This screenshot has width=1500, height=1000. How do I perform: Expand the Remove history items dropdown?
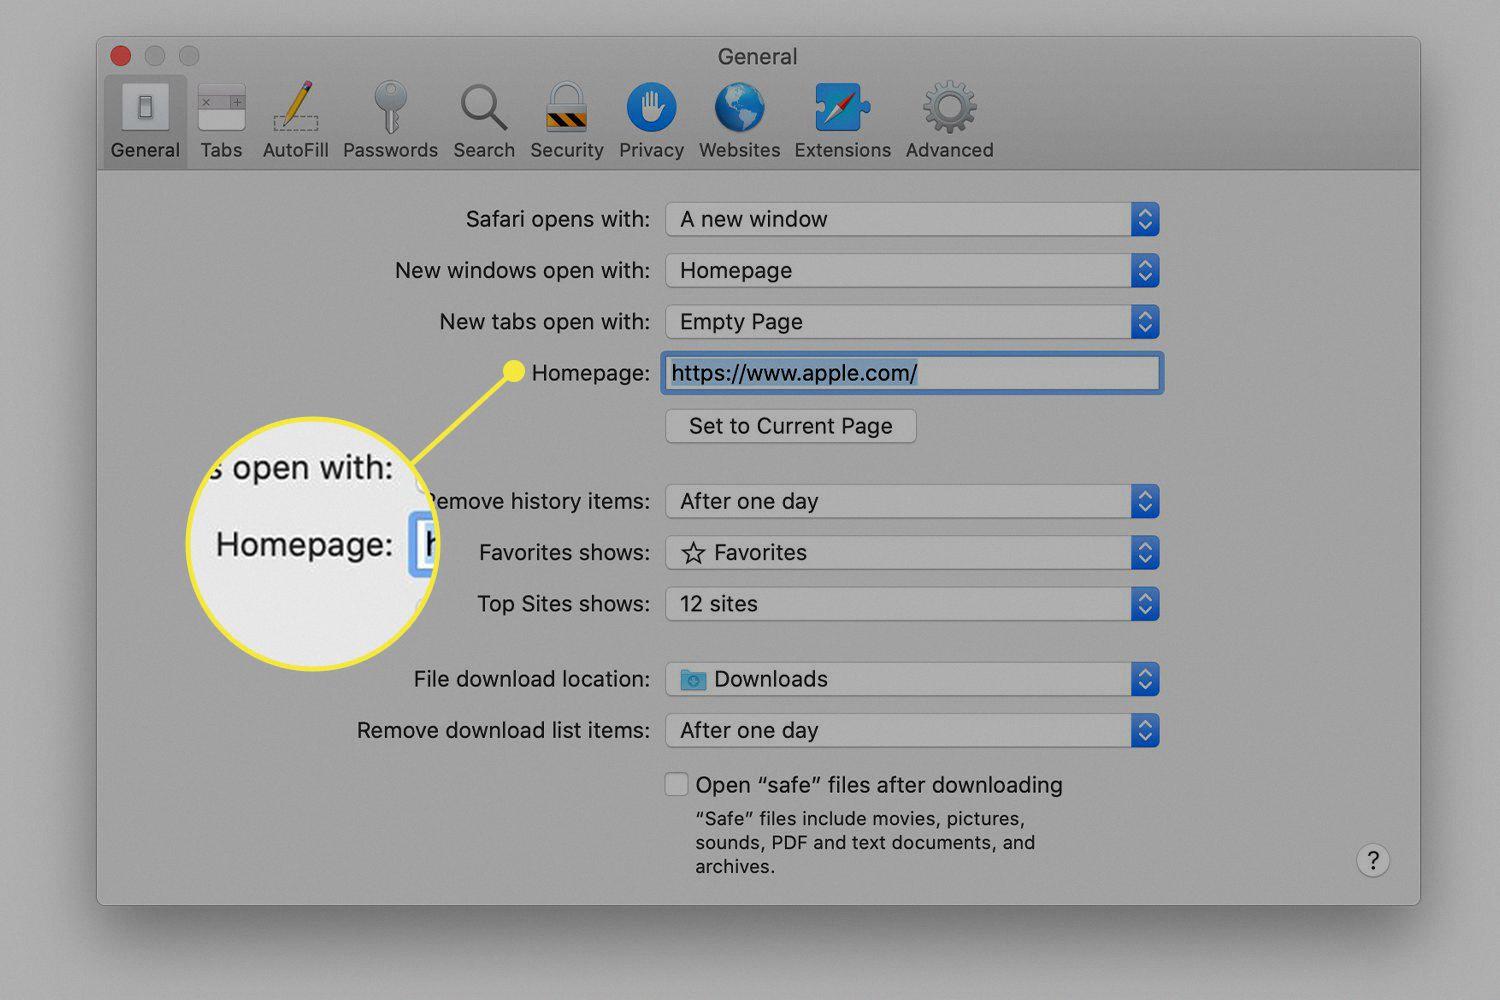point(912,501)
